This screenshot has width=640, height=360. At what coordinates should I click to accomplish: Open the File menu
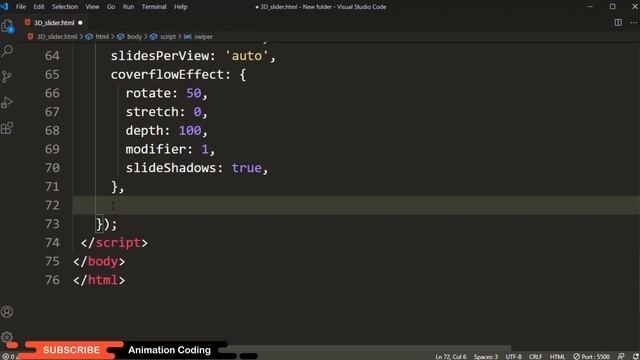(x=21, y=7)
